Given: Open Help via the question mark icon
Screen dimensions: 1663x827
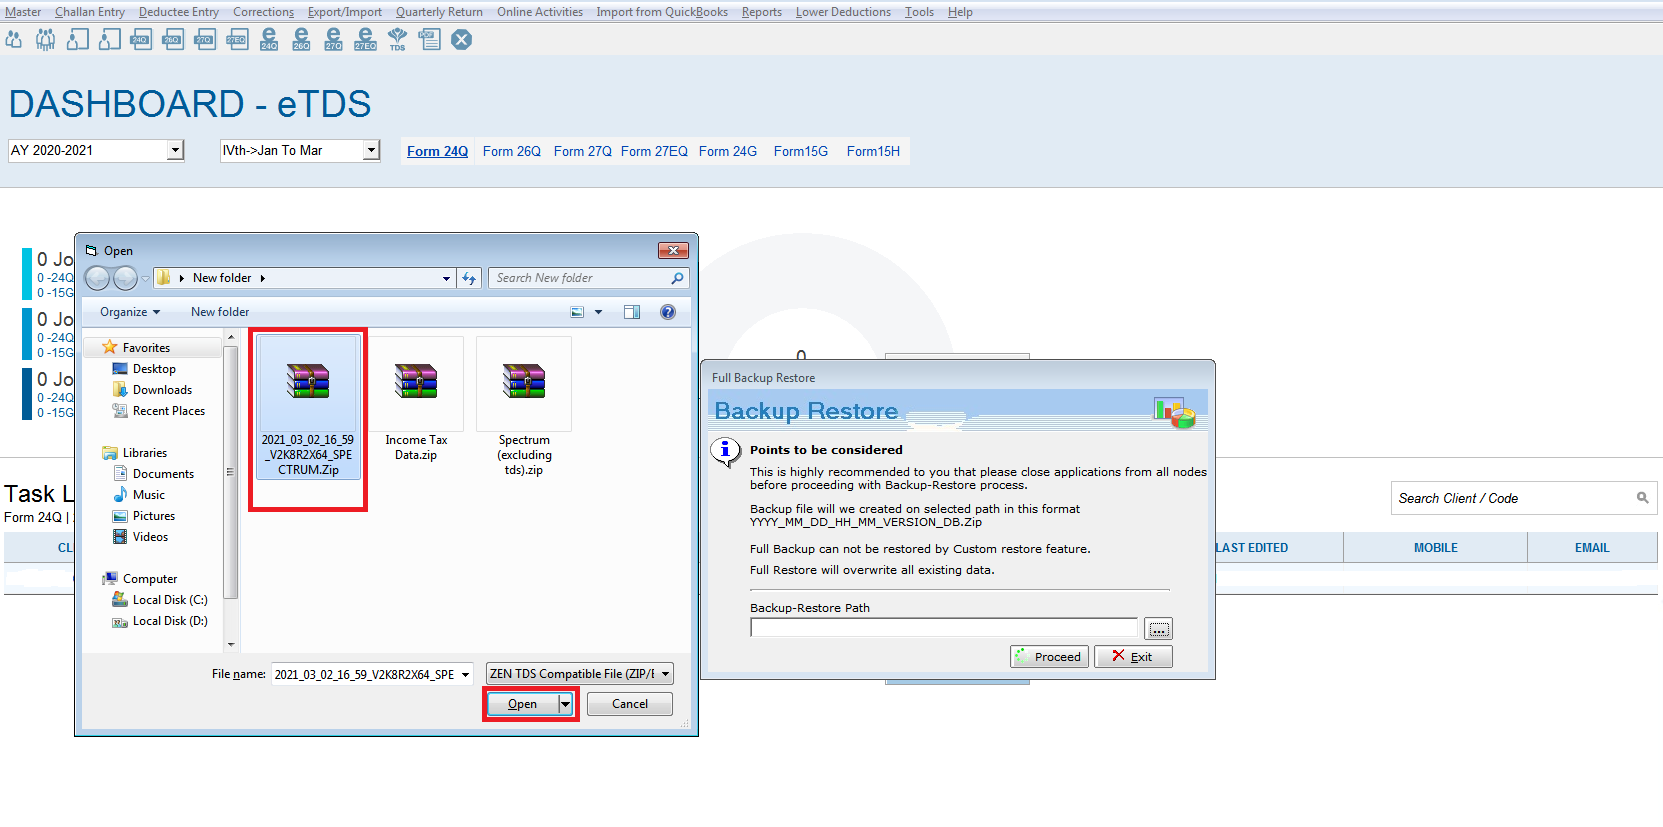Looking at the screenshot, I should pos(668,312).
